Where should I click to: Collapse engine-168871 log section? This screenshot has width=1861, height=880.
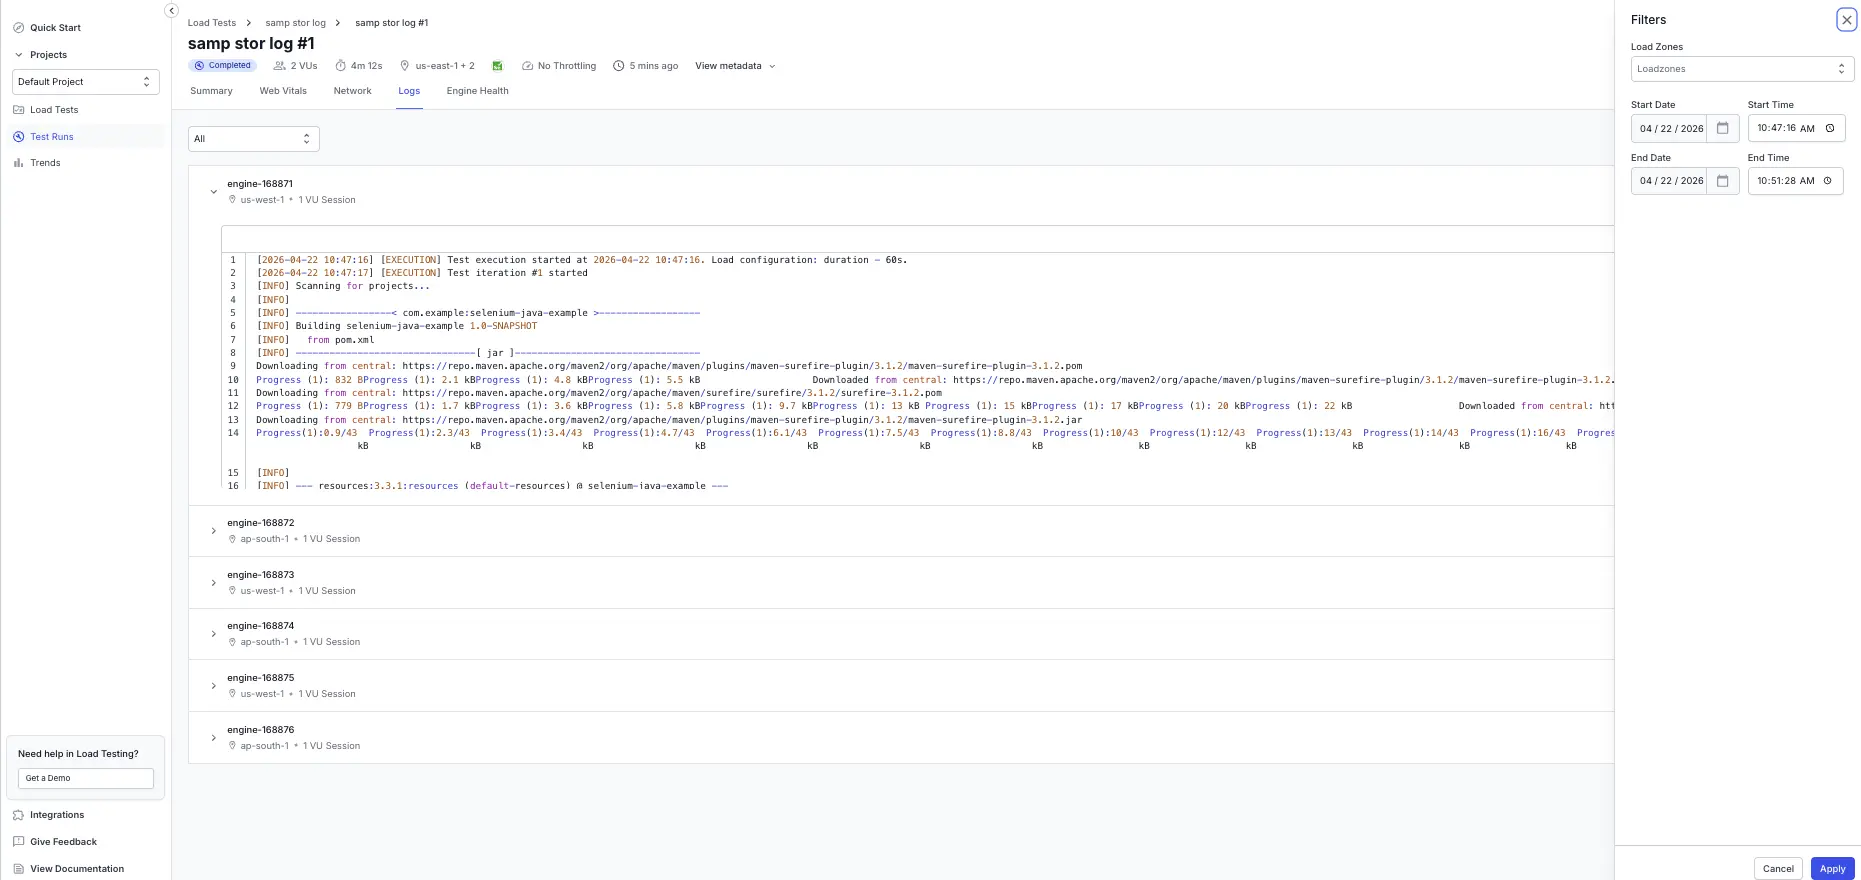tap(213, 192)
